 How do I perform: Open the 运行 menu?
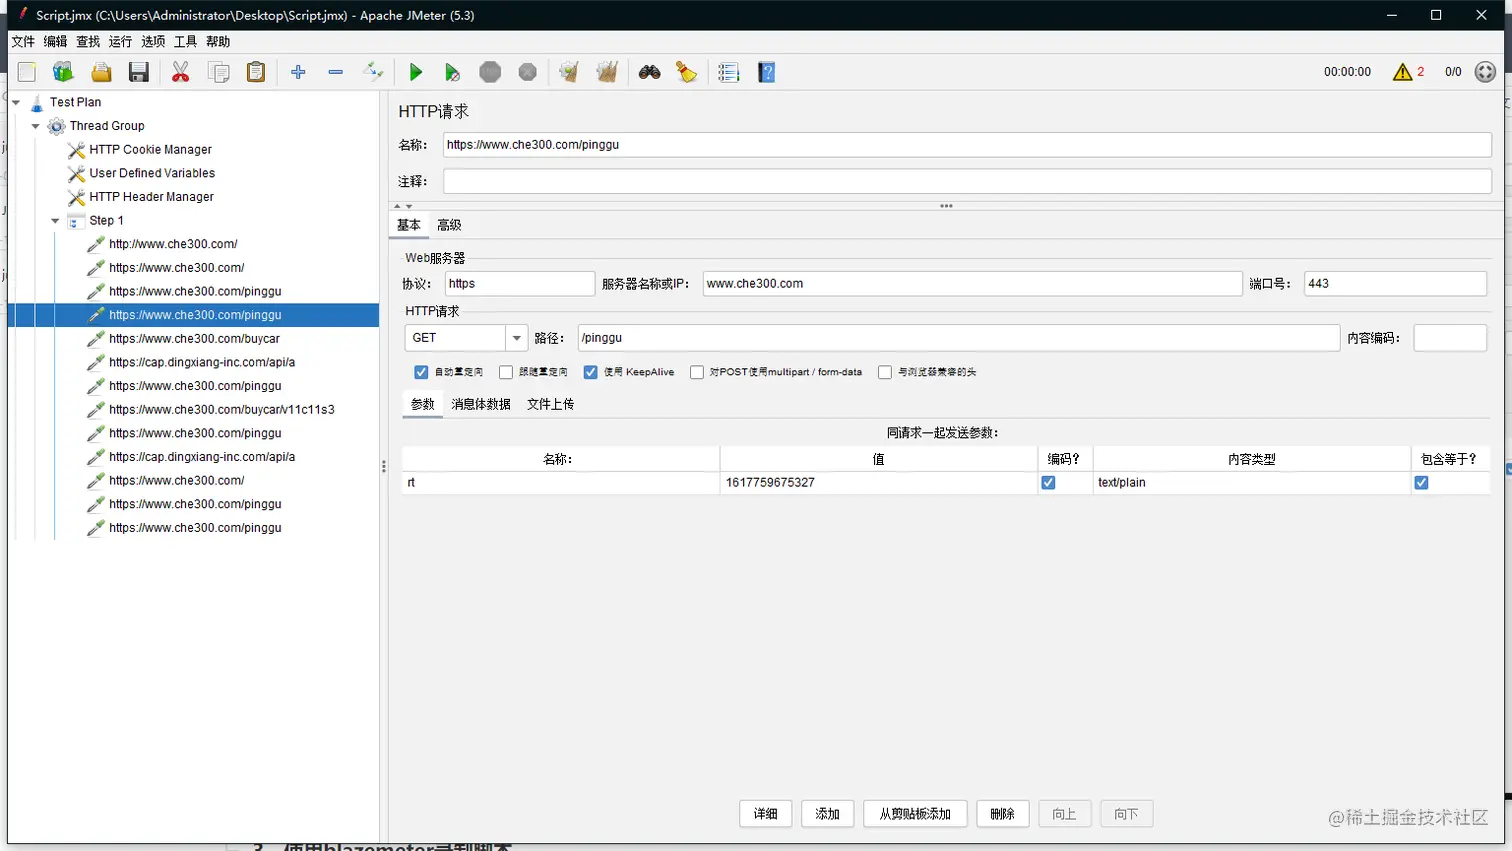(x=120, y=42)
